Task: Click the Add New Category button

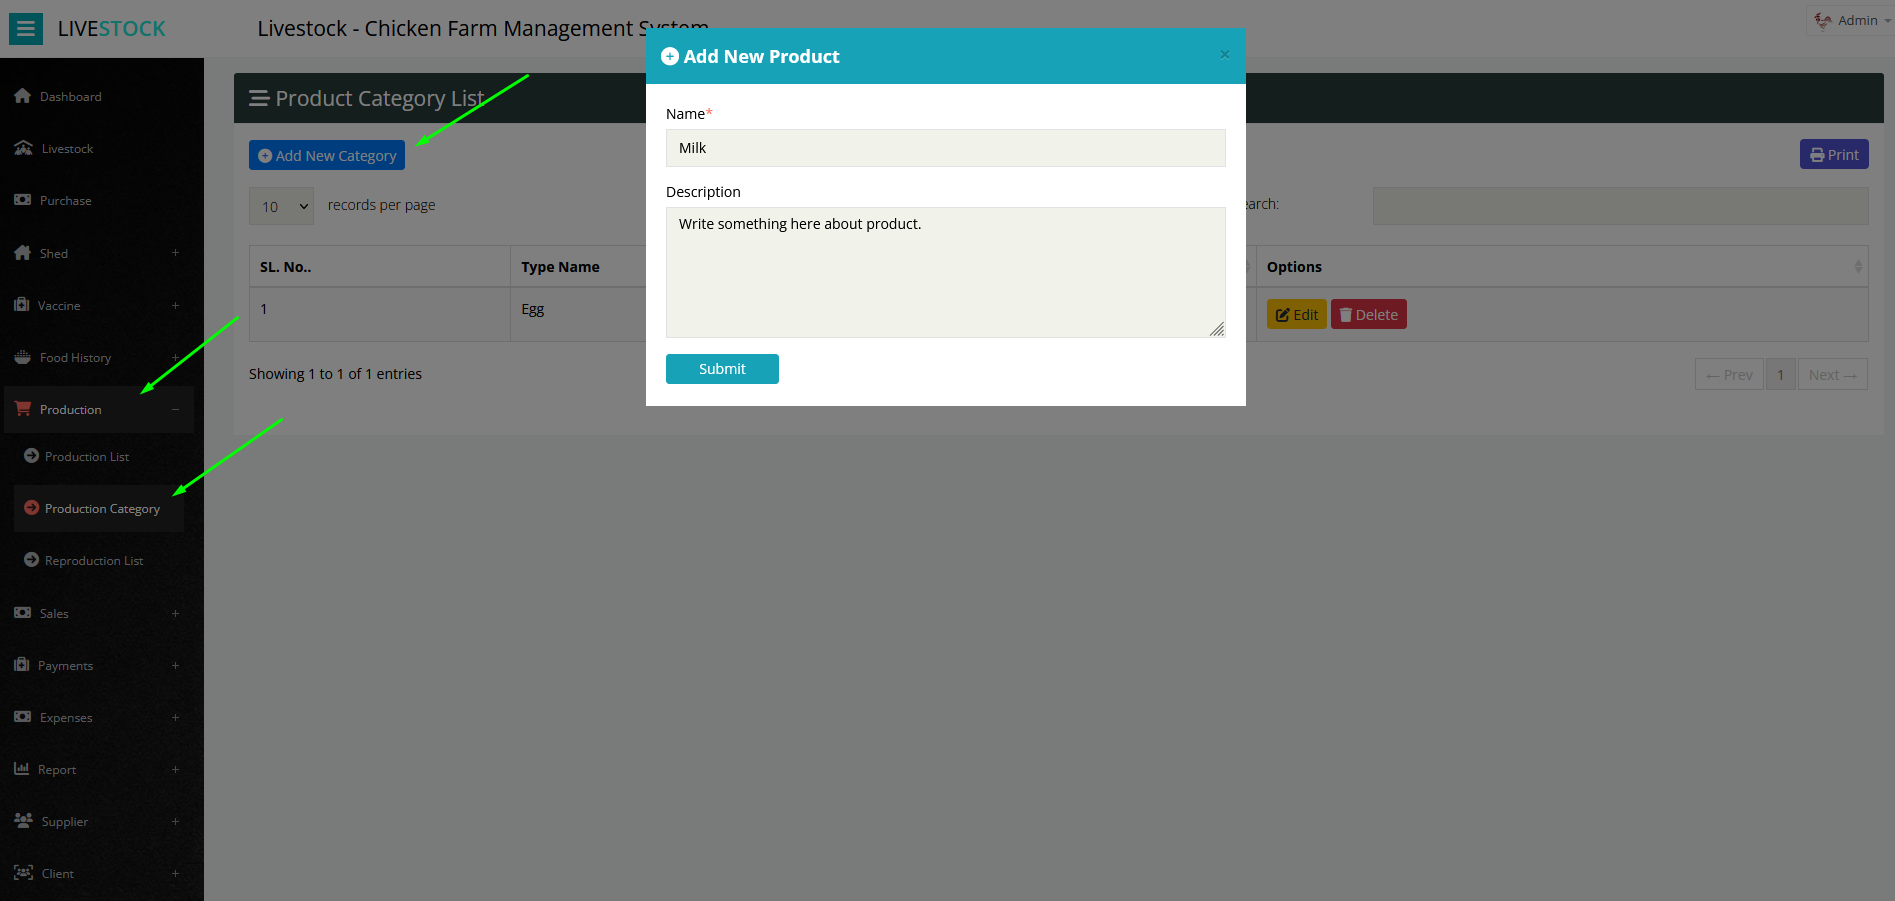Action: click(x=327, y=155)
